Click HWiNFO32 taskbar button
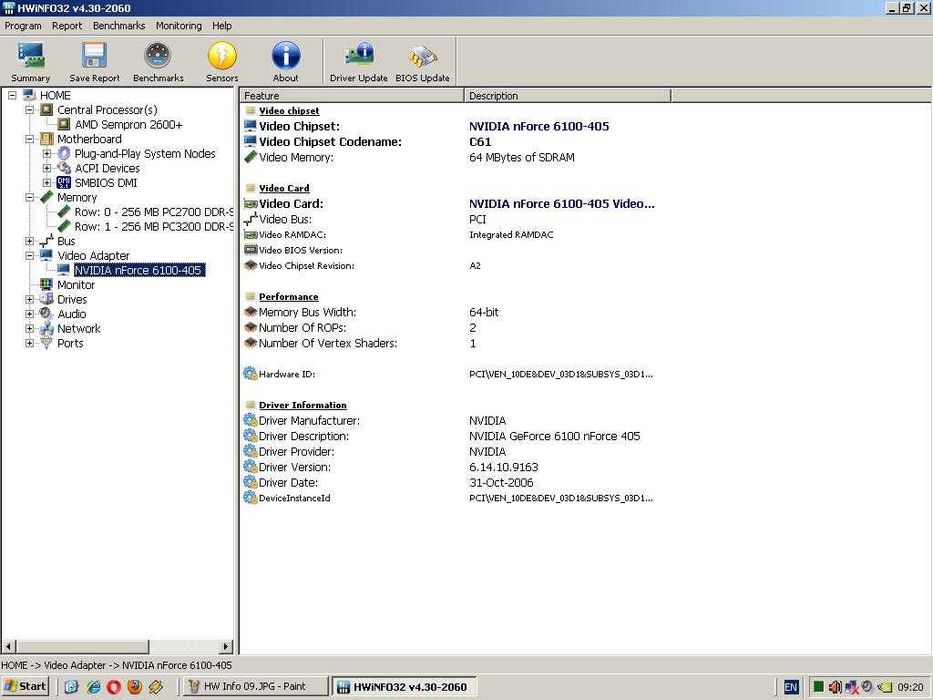 click(x=404, y=686)
